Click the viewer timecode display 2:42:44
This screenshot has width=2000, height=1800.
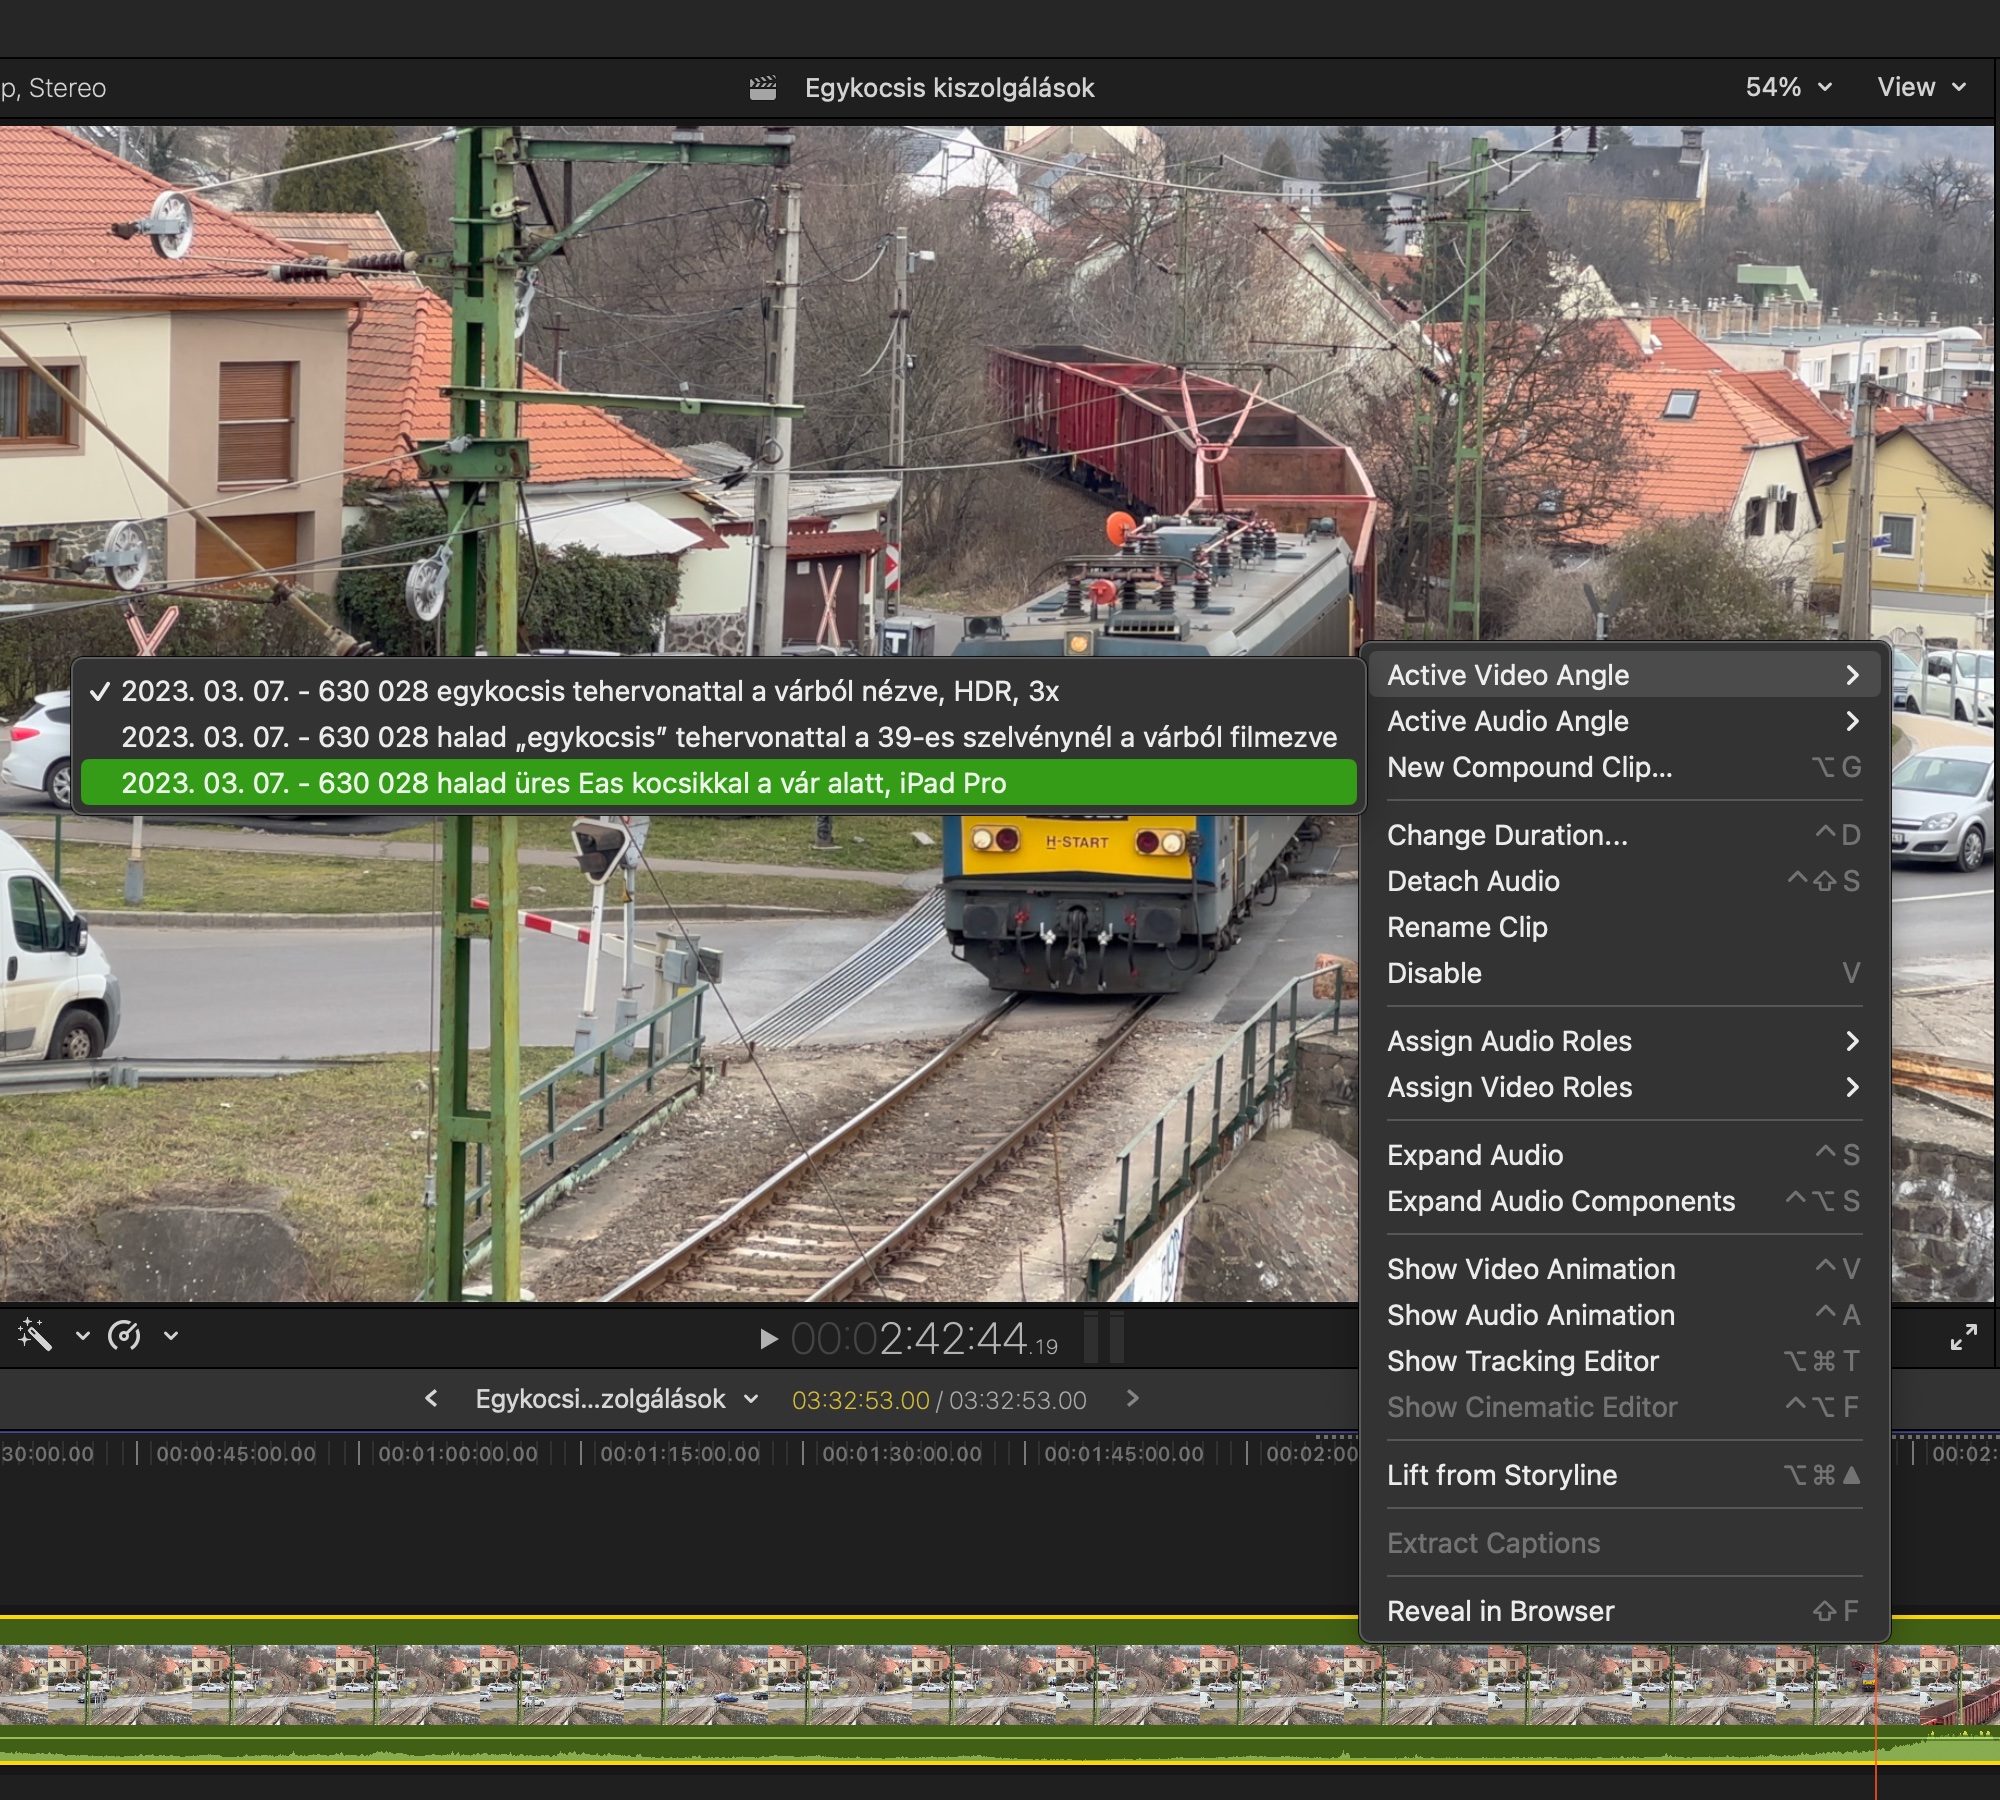pos(924,1339)
